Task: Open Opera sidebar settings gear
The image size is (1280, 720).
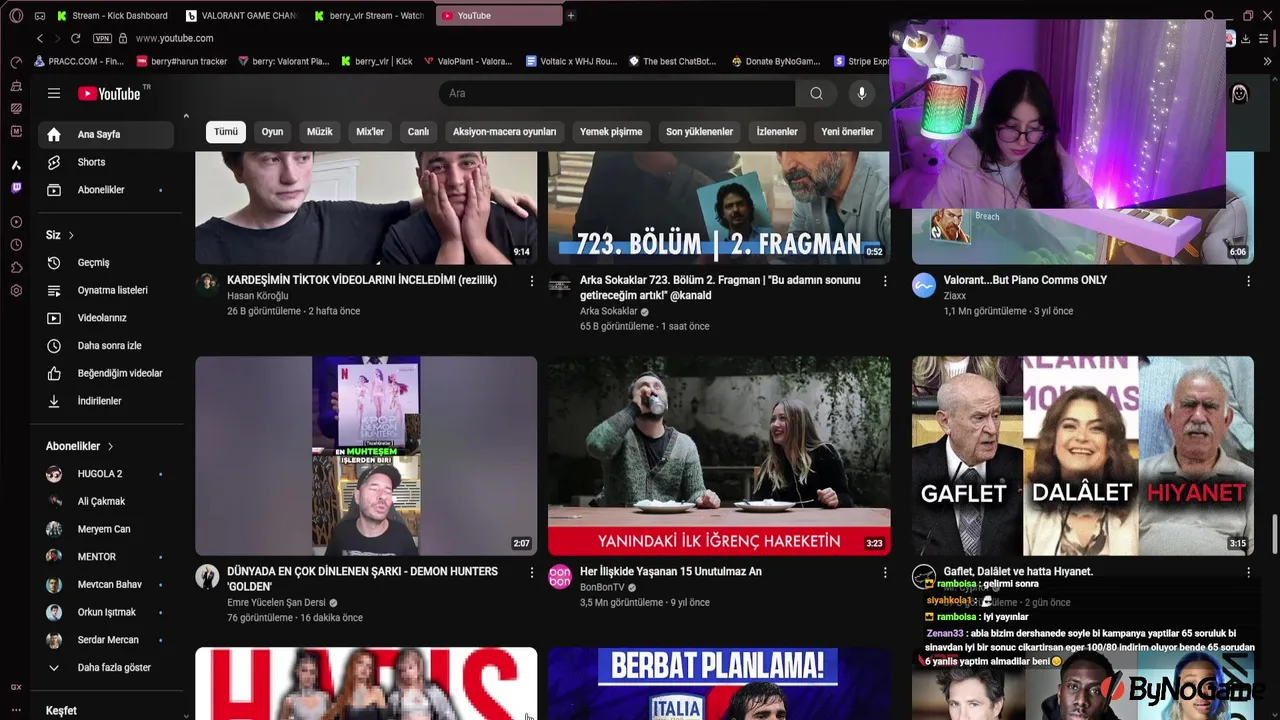Action: (16, 291)
